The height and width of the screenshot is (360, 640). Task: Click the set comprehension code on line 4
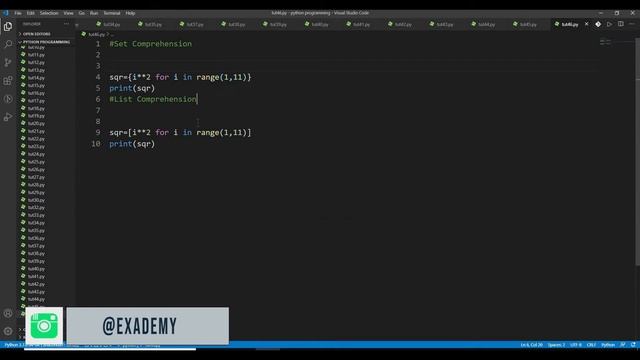[180, 77]
